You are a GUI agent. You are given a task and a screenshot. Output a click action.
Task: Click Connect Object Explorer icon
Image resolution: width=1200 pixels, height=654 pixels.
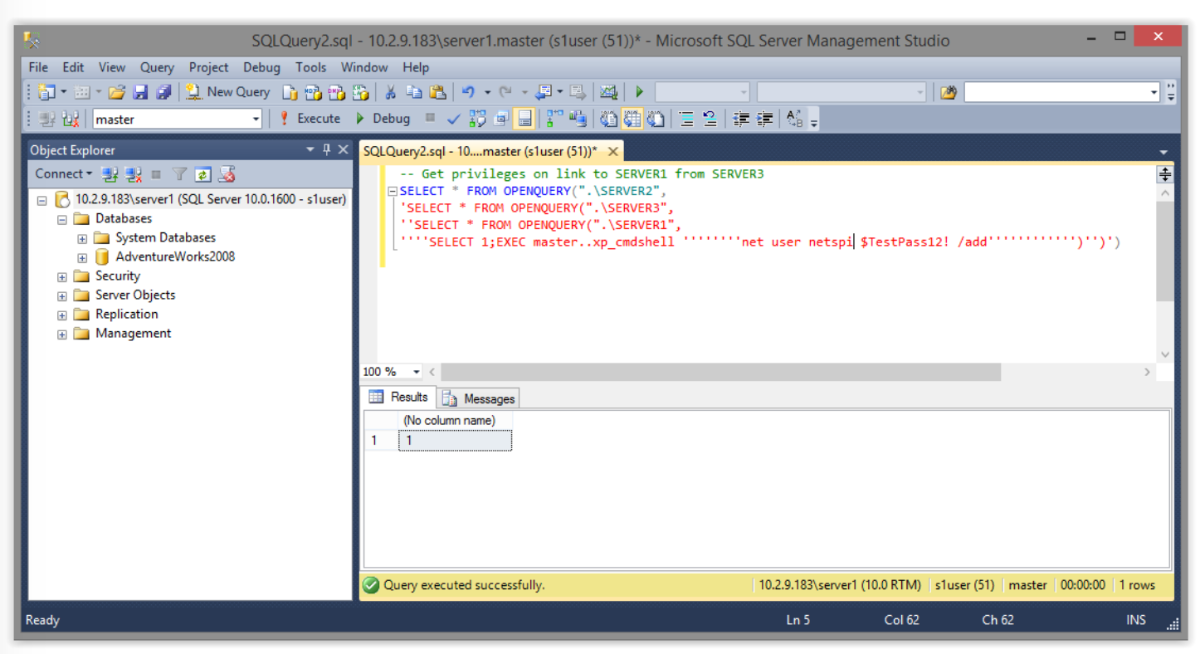tap(110, 174)
